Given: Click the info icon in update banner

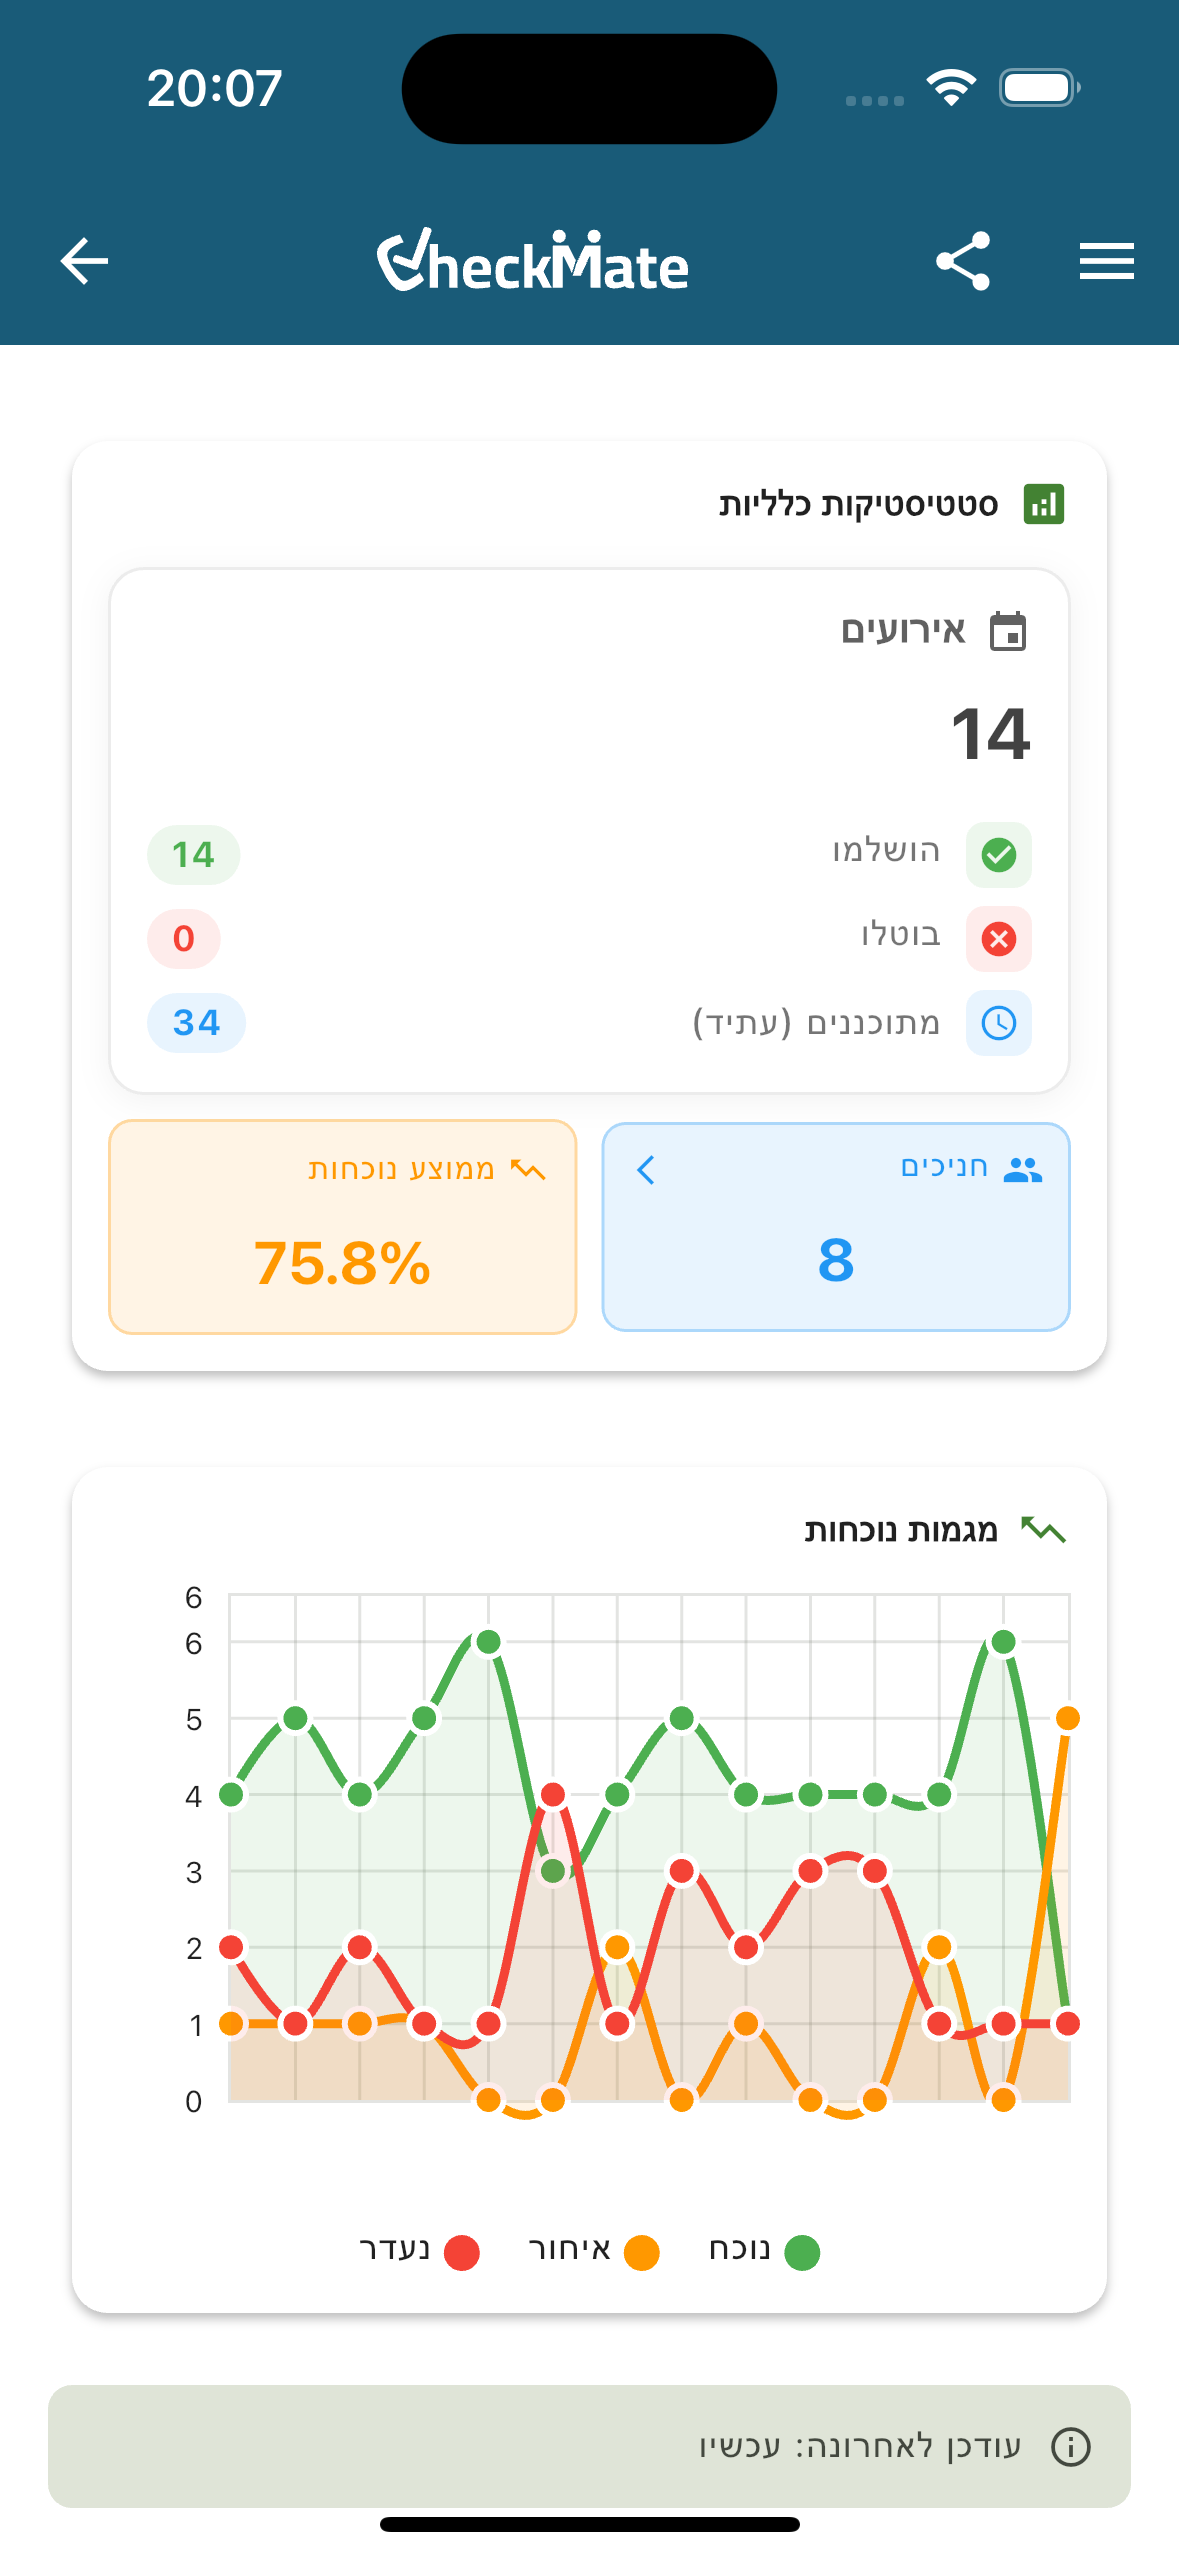Looking at the screenshot, I should [x=1070, y=2447].
